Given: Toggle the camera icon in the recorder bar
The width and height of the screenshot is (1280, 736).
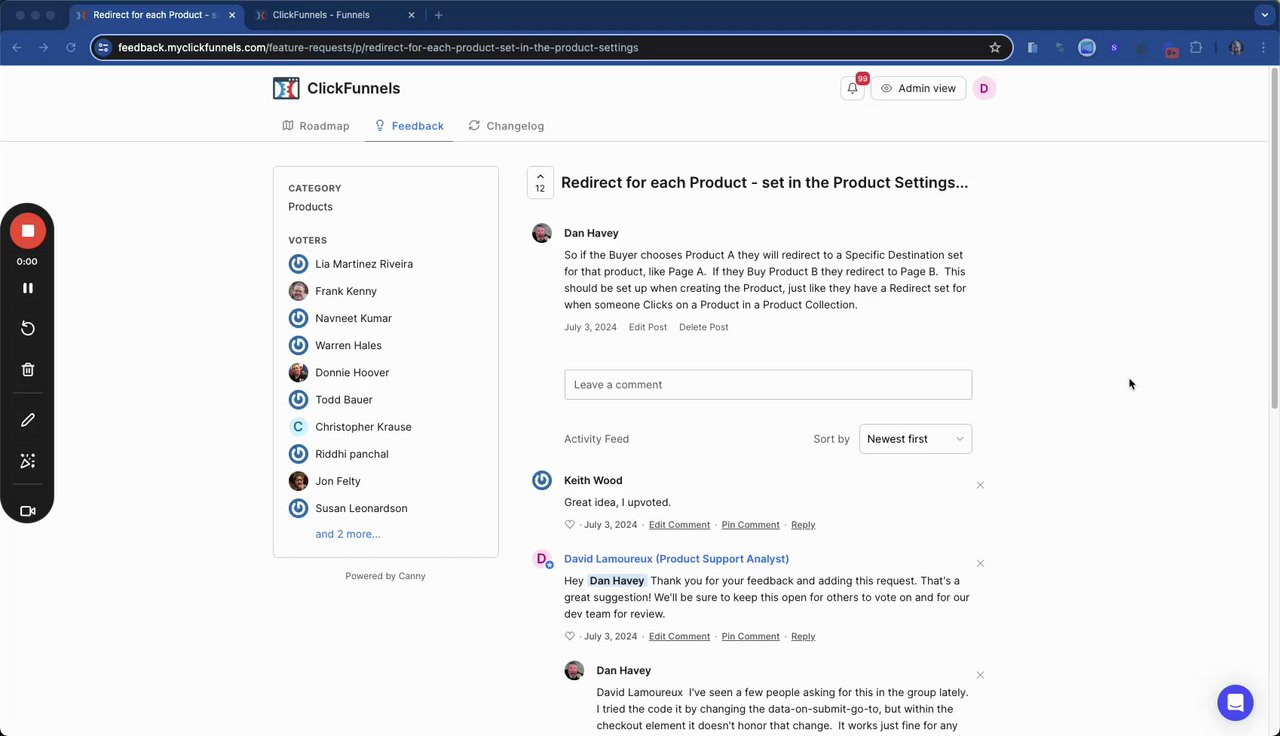Looking at the screenshot, I should tap(28, 511).
